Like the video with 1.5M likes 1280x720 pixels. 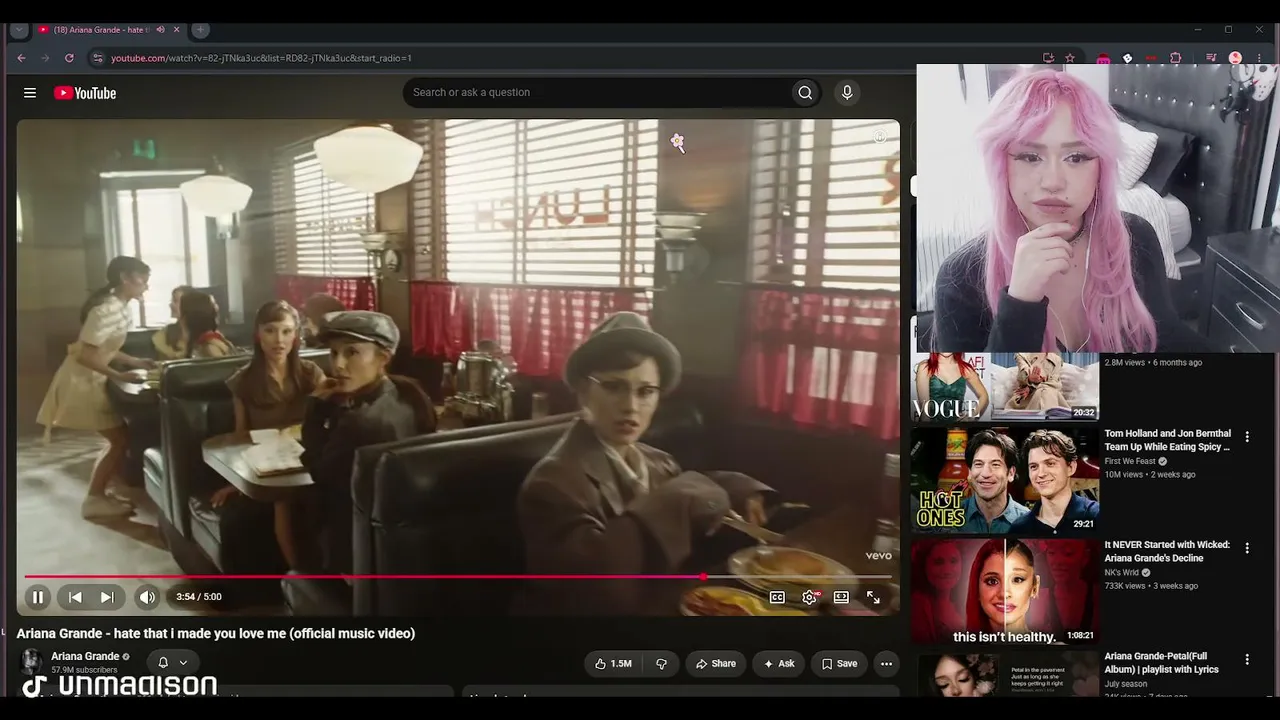[x=613, y=663]
